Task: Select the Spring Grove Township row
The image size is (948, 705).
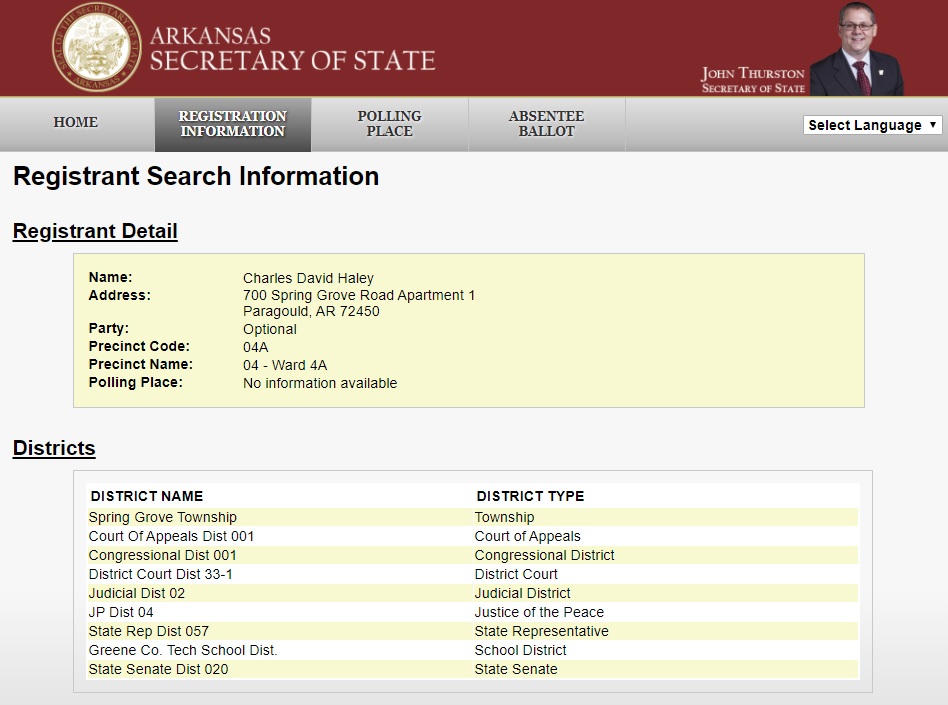Action: point(472,517)
